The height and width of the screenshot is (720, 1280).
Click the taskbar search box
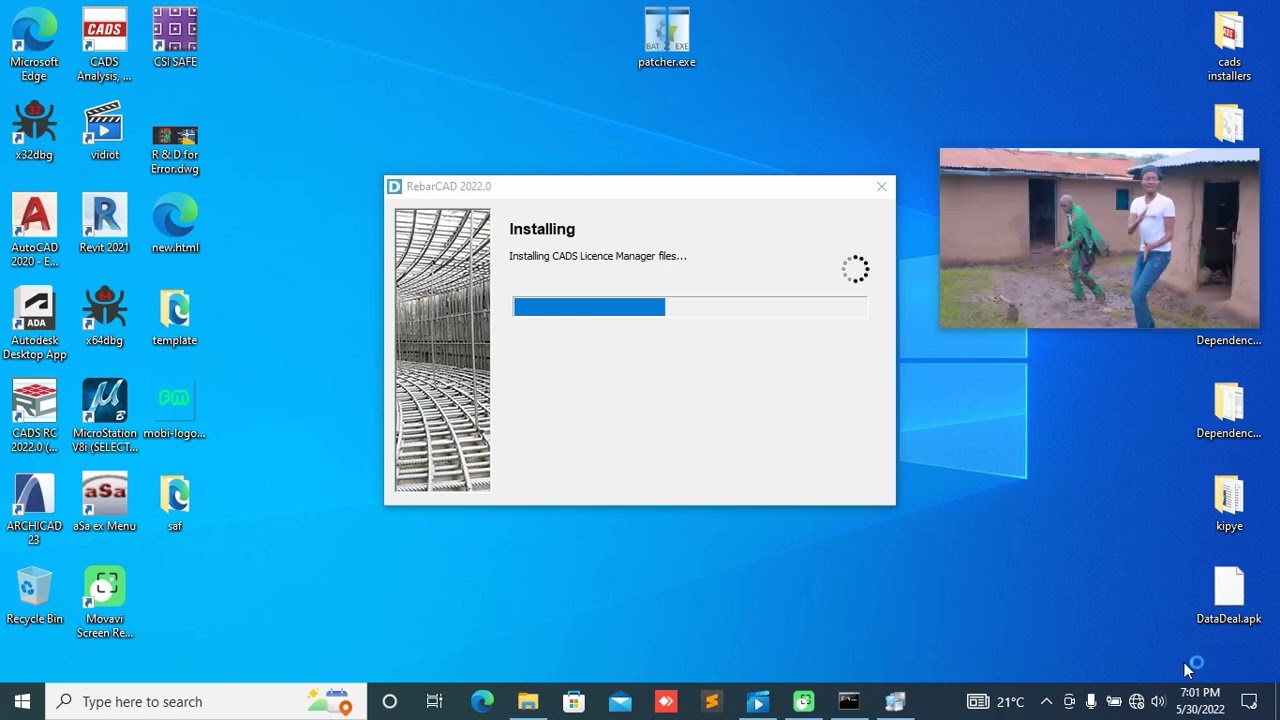[206, 701]
